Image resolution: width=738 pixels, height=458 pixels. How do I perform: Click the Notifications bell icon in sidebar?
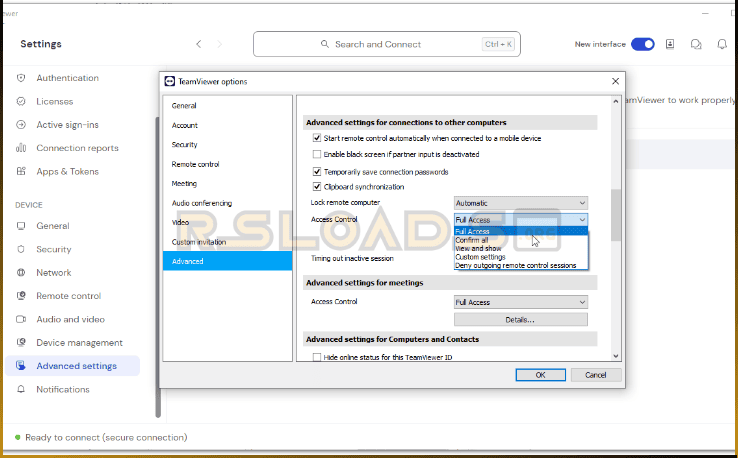21,389
